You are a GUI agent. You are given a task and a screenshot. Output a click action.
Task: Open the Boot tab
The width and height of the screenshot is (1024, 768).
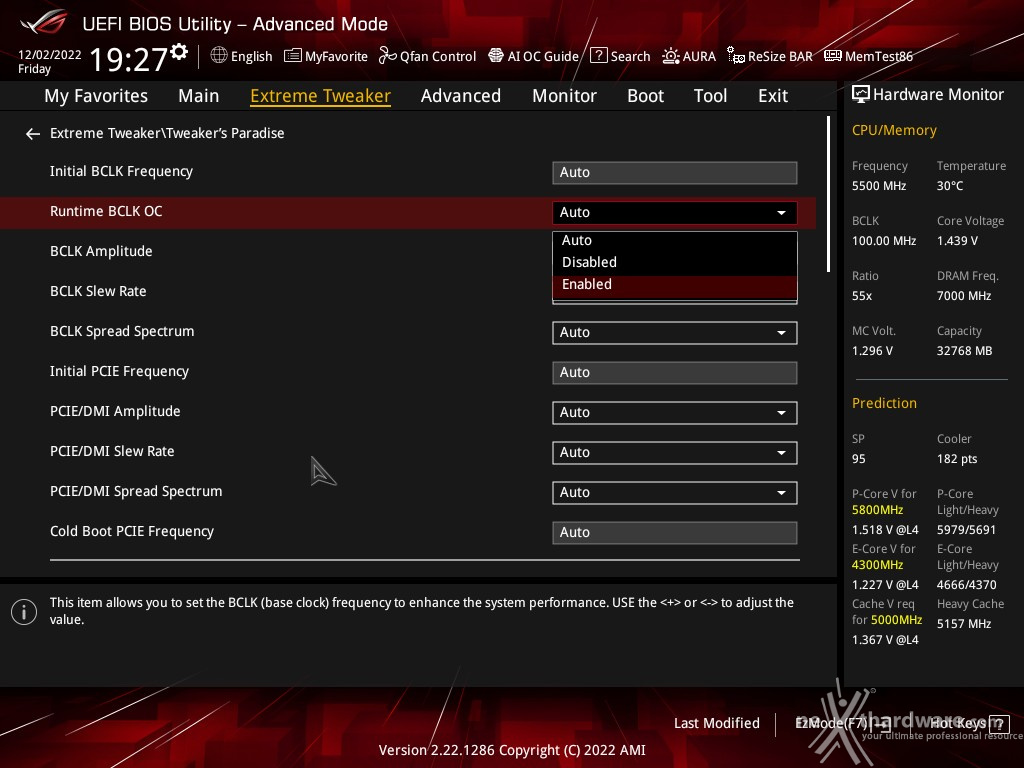pyautogui.click(x=645, y=96)
